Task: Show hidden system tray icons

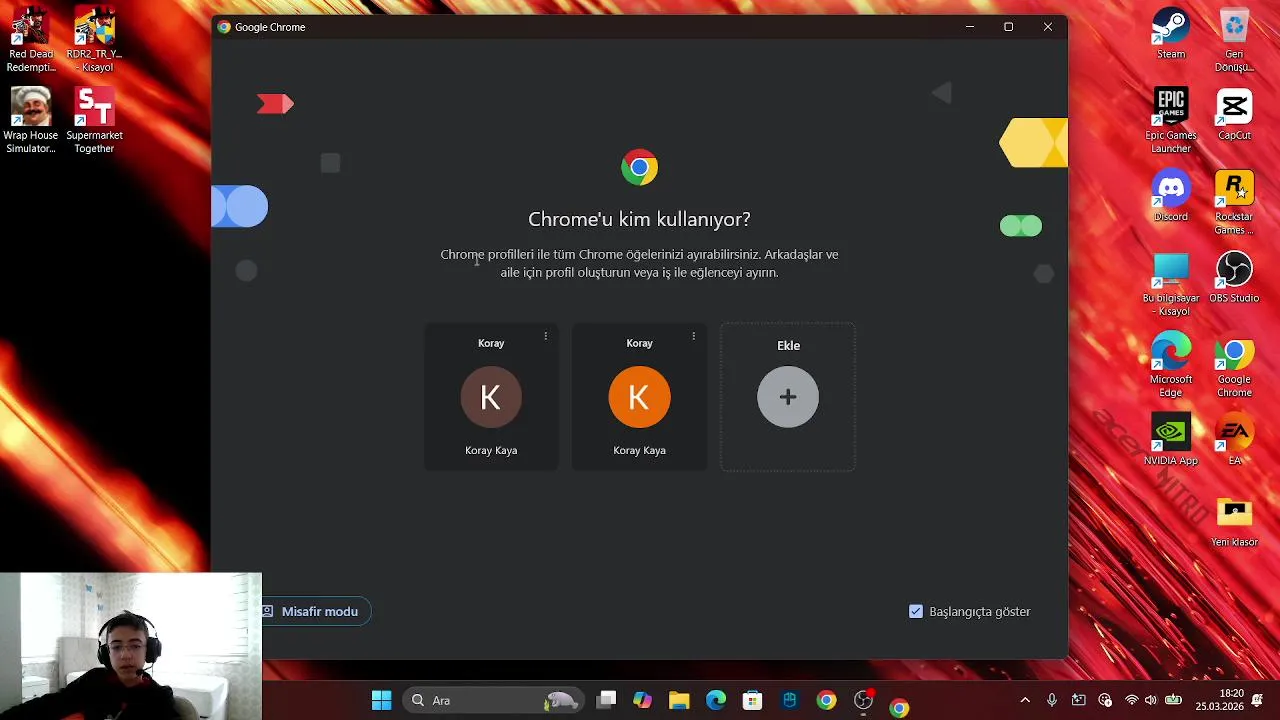Action: [x=1025, y=700]
